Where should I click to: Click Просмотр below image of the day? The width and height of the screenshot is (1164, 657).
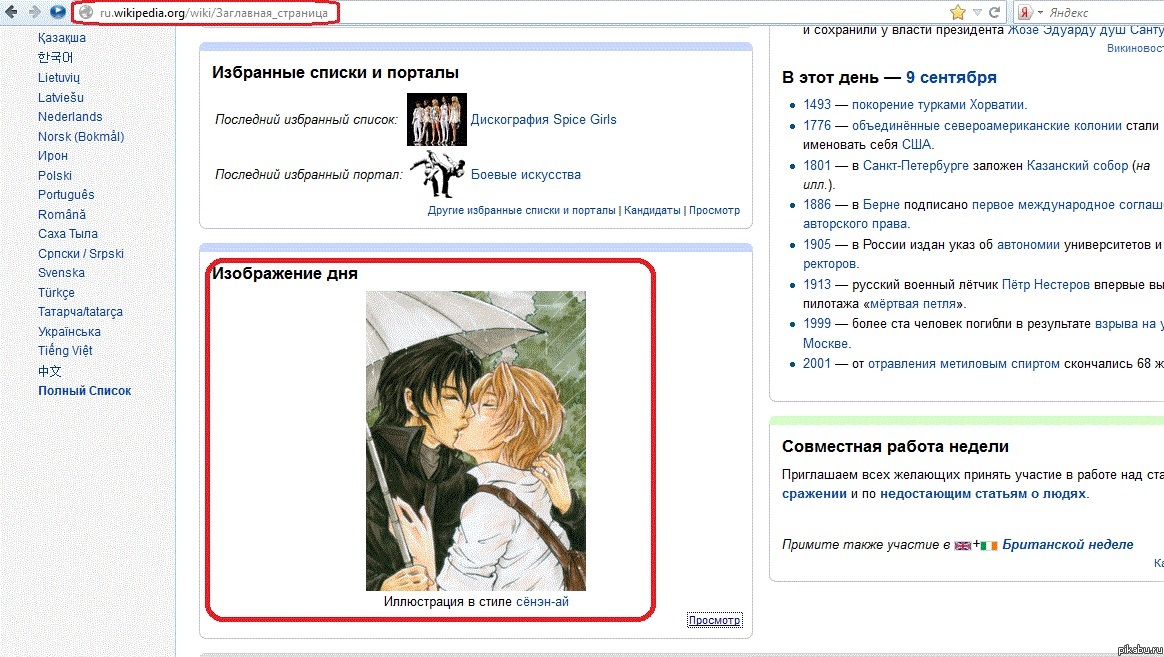pos(714,620)
